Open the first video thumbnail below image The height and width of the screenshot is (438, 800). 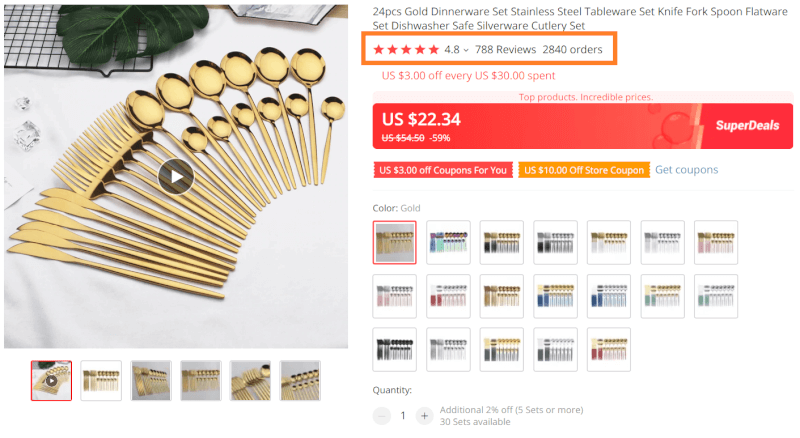(52, 381)
